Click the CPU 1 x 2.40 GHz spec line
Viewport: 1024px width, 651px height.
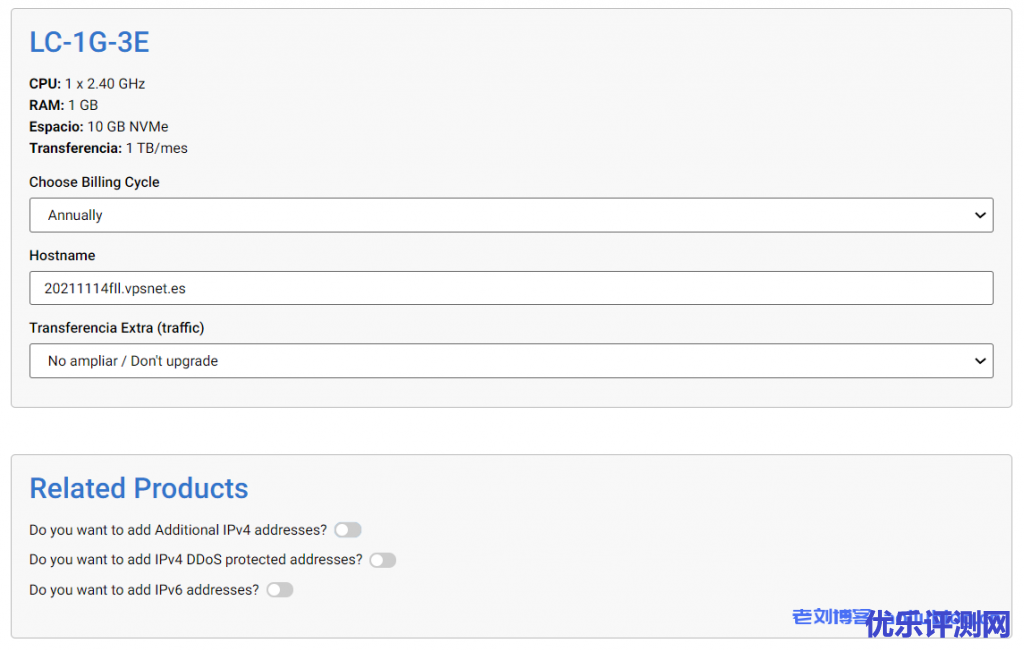87,84
